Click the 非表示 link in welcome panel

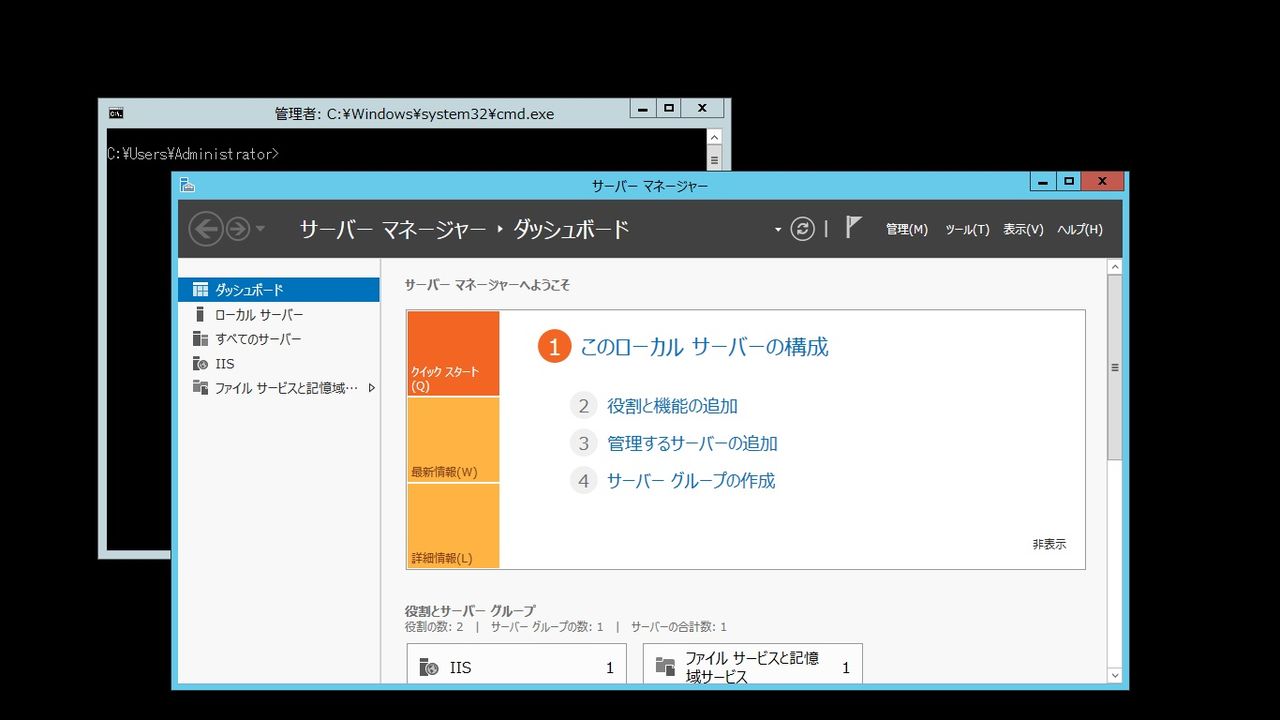coord(1049,544)
